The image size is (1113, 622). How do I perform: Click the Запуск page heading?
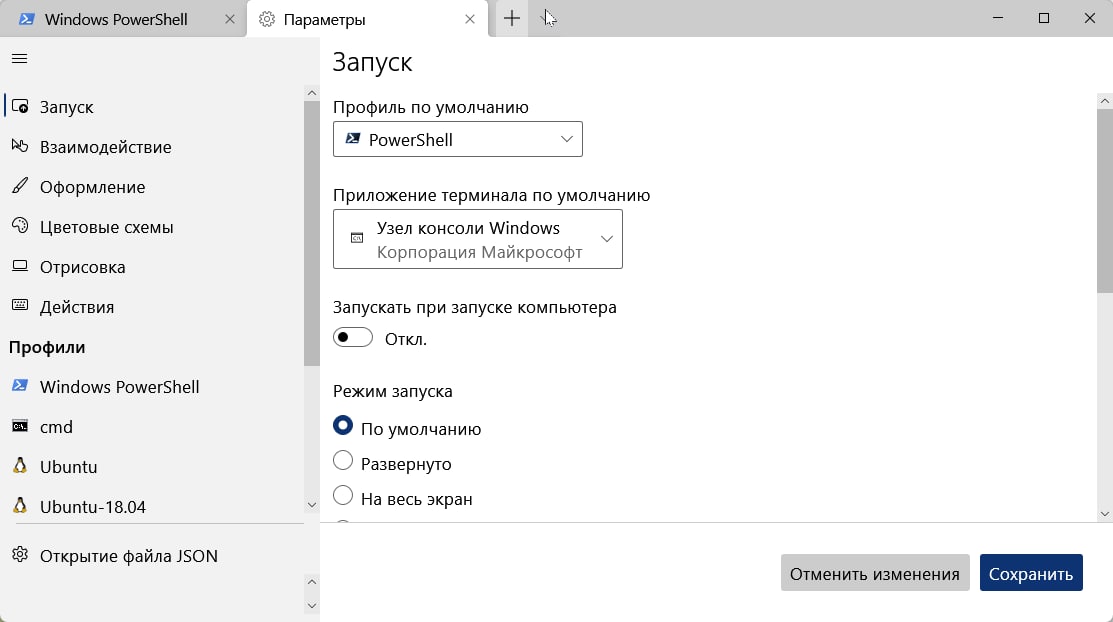(x=373, y=62)
